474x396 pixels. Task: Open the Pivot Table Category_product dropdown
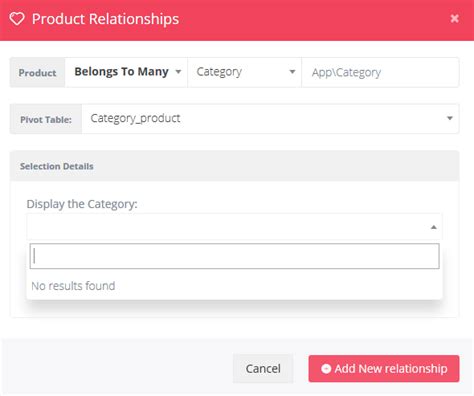coord(270,119)
